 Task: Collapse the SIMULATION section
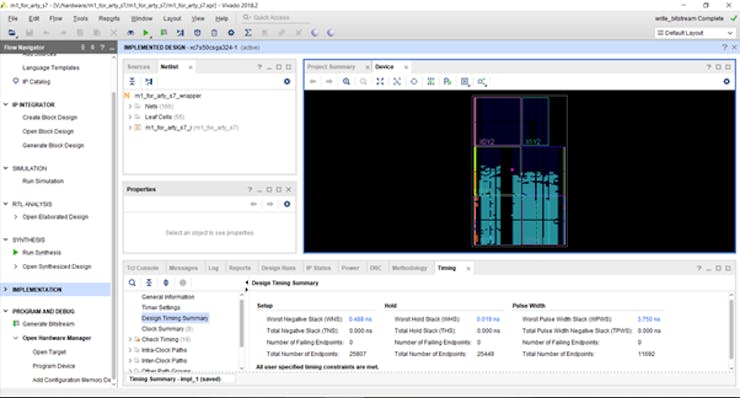(6, 168)
